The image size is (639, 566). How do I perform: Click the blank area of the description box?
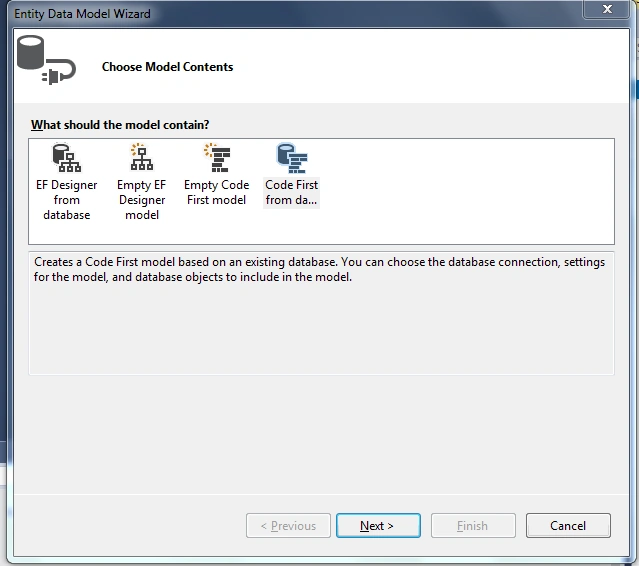coord(321,330)
